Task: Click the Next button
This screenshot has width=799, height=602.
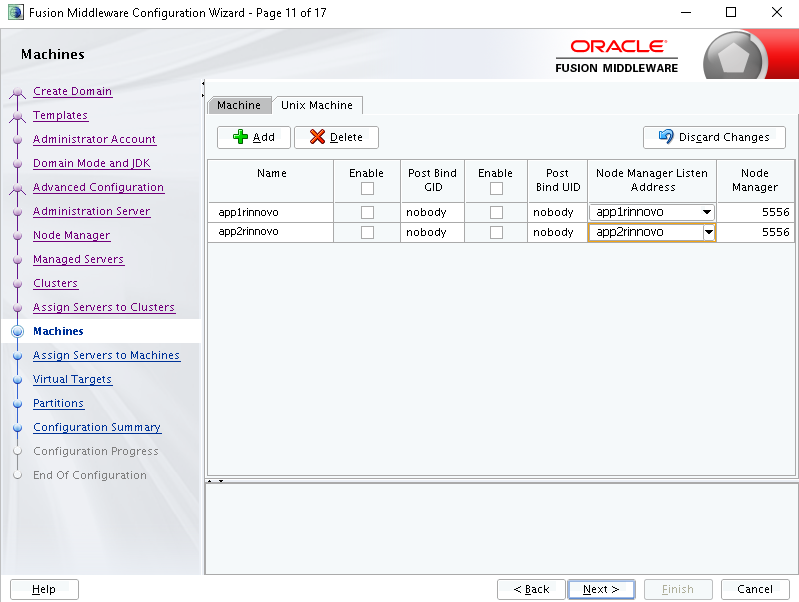Action: coord(601,589)
